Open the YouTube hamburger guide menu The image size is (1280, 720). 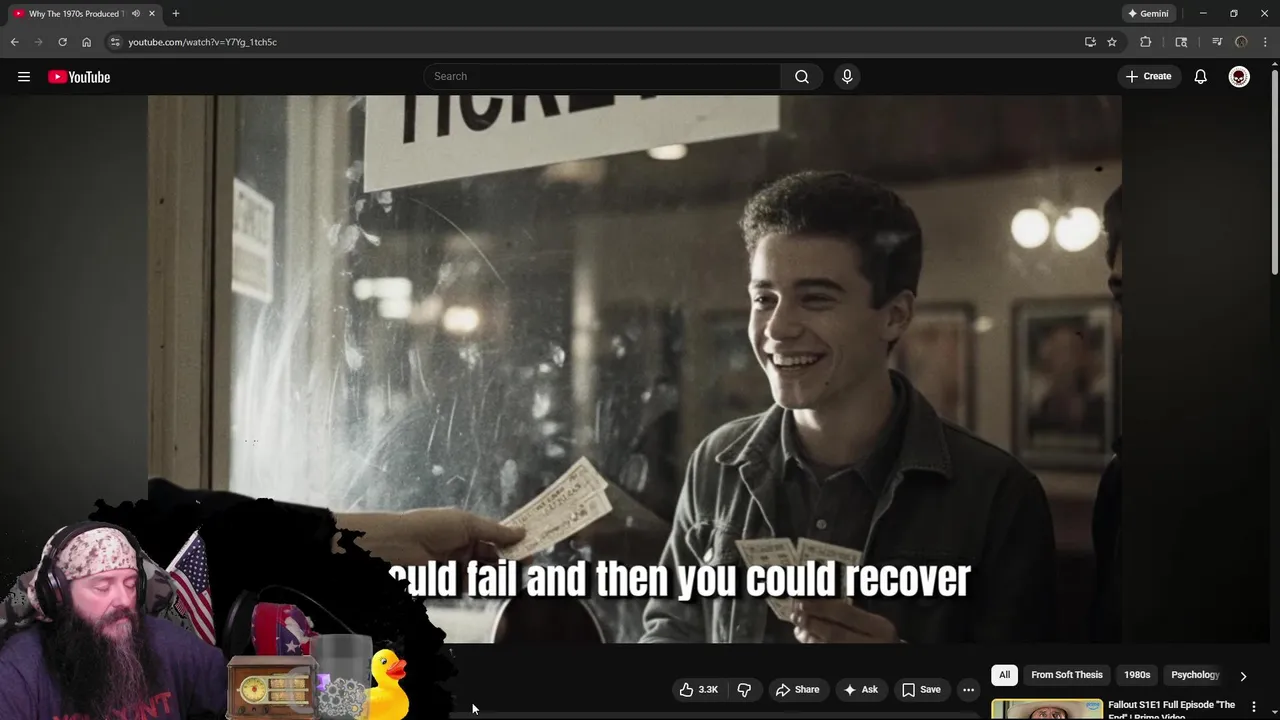point(24,77)
